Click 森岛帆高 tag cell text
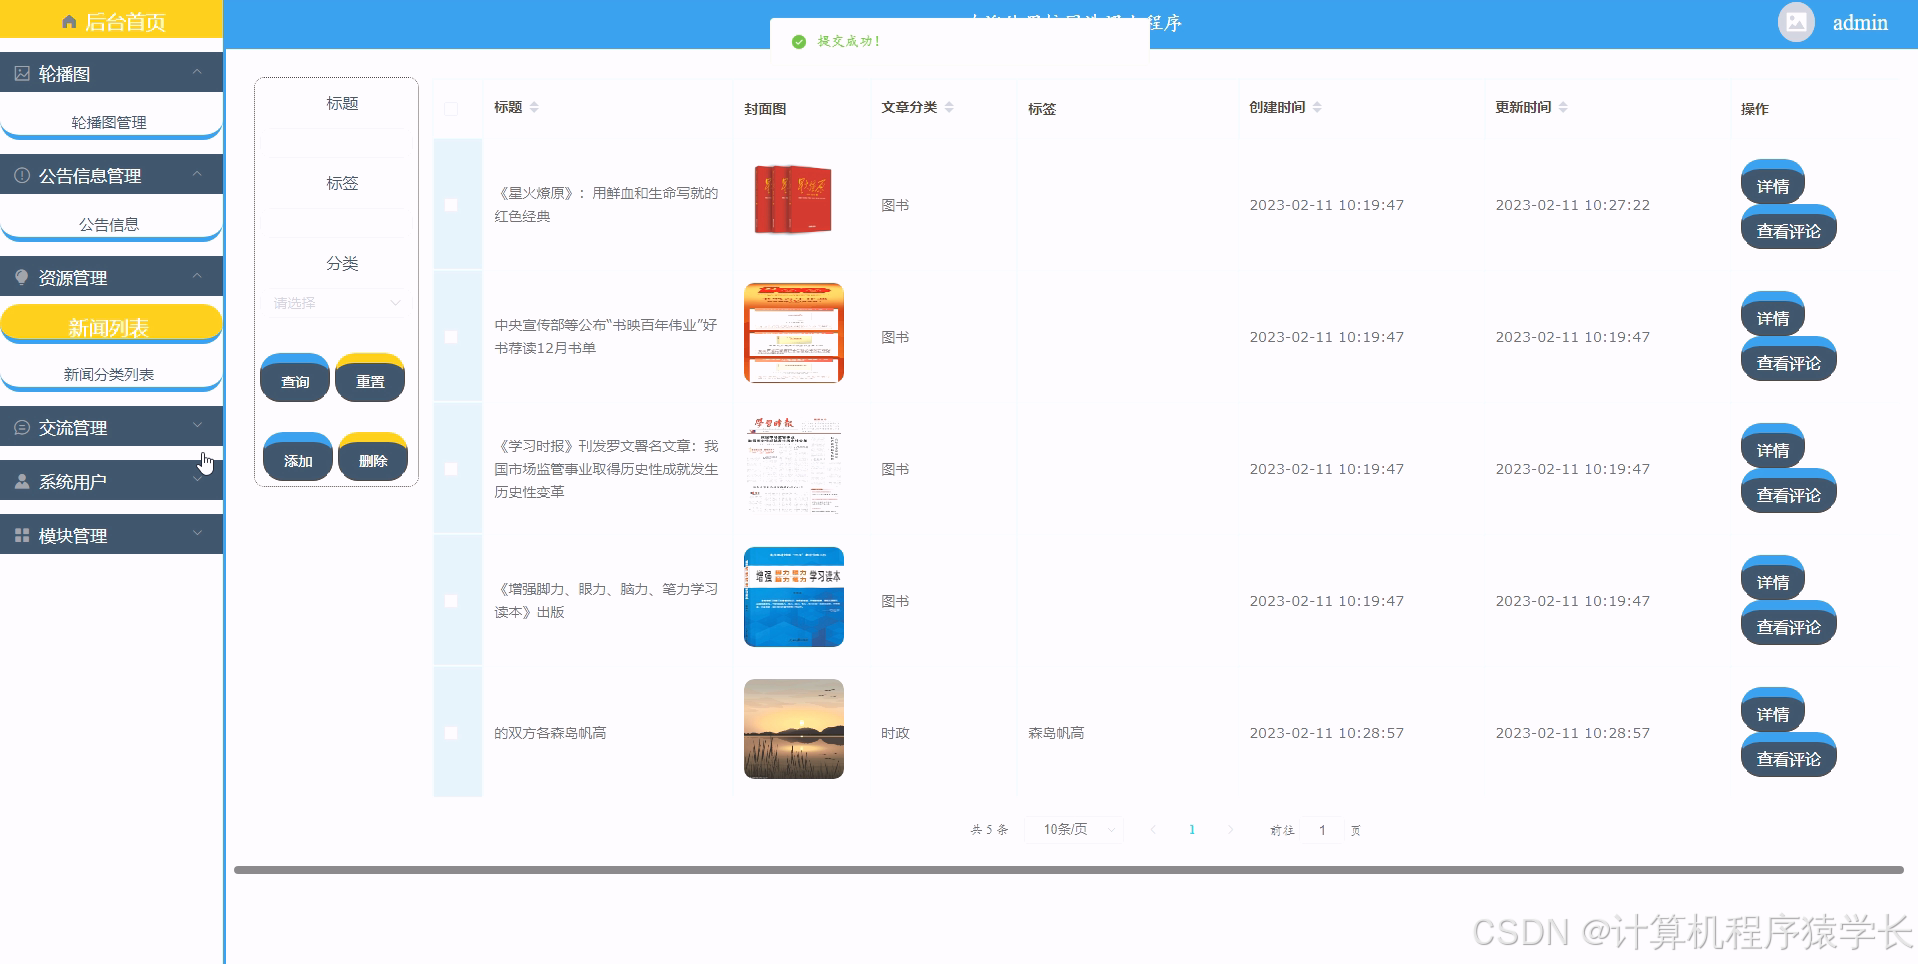This screenshot has width=1918, height=964. click(x=1056, y=733)
